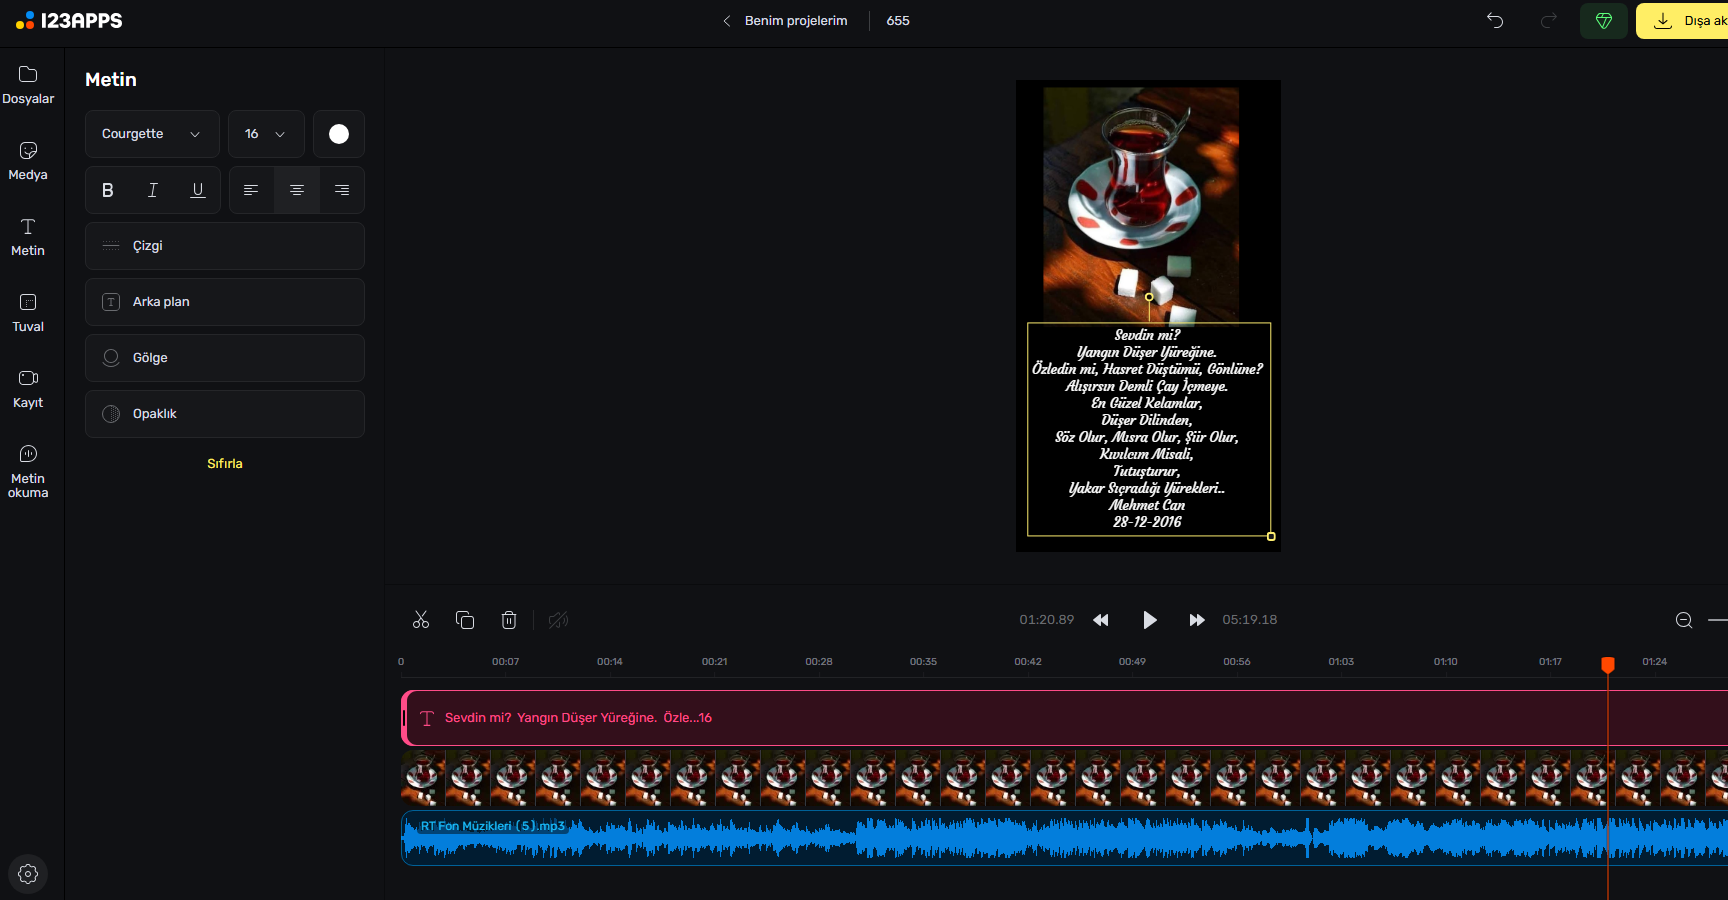1728x900 pixels.
Task: Open the white text color swatch
Action: (x=339, y=134)
